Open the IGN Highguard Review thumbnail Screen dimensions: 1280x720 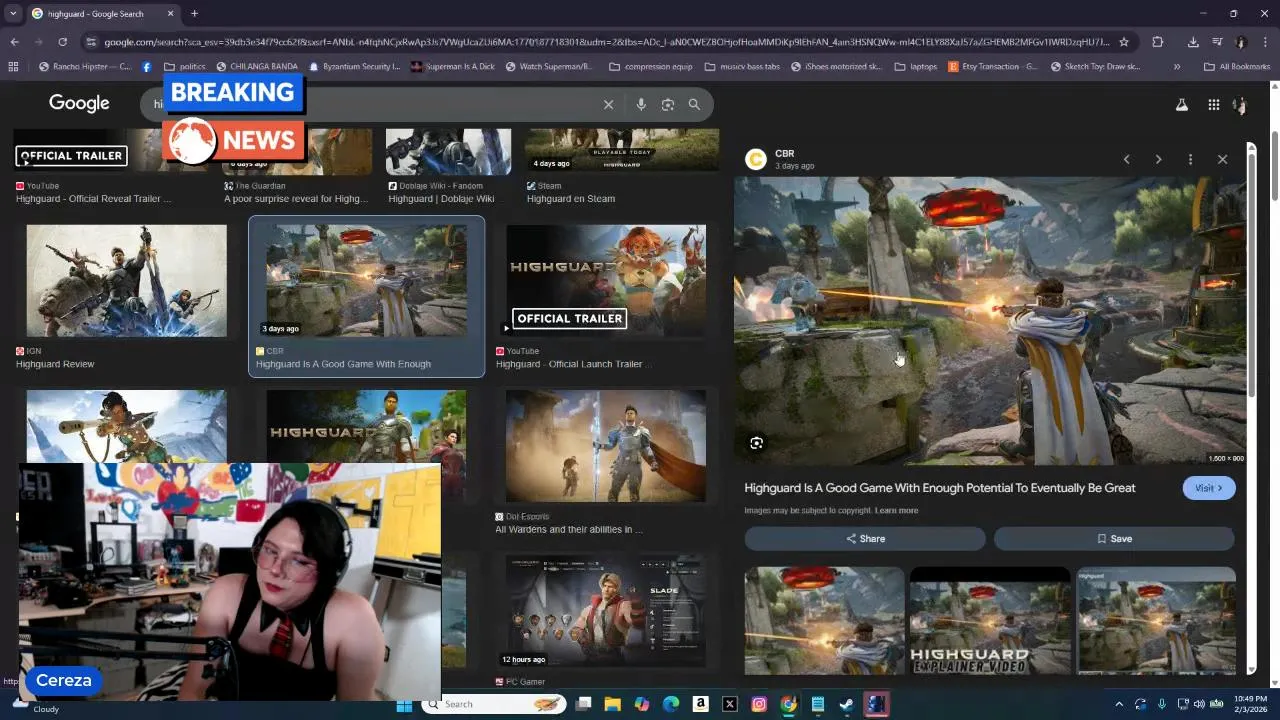pos(126,280)
